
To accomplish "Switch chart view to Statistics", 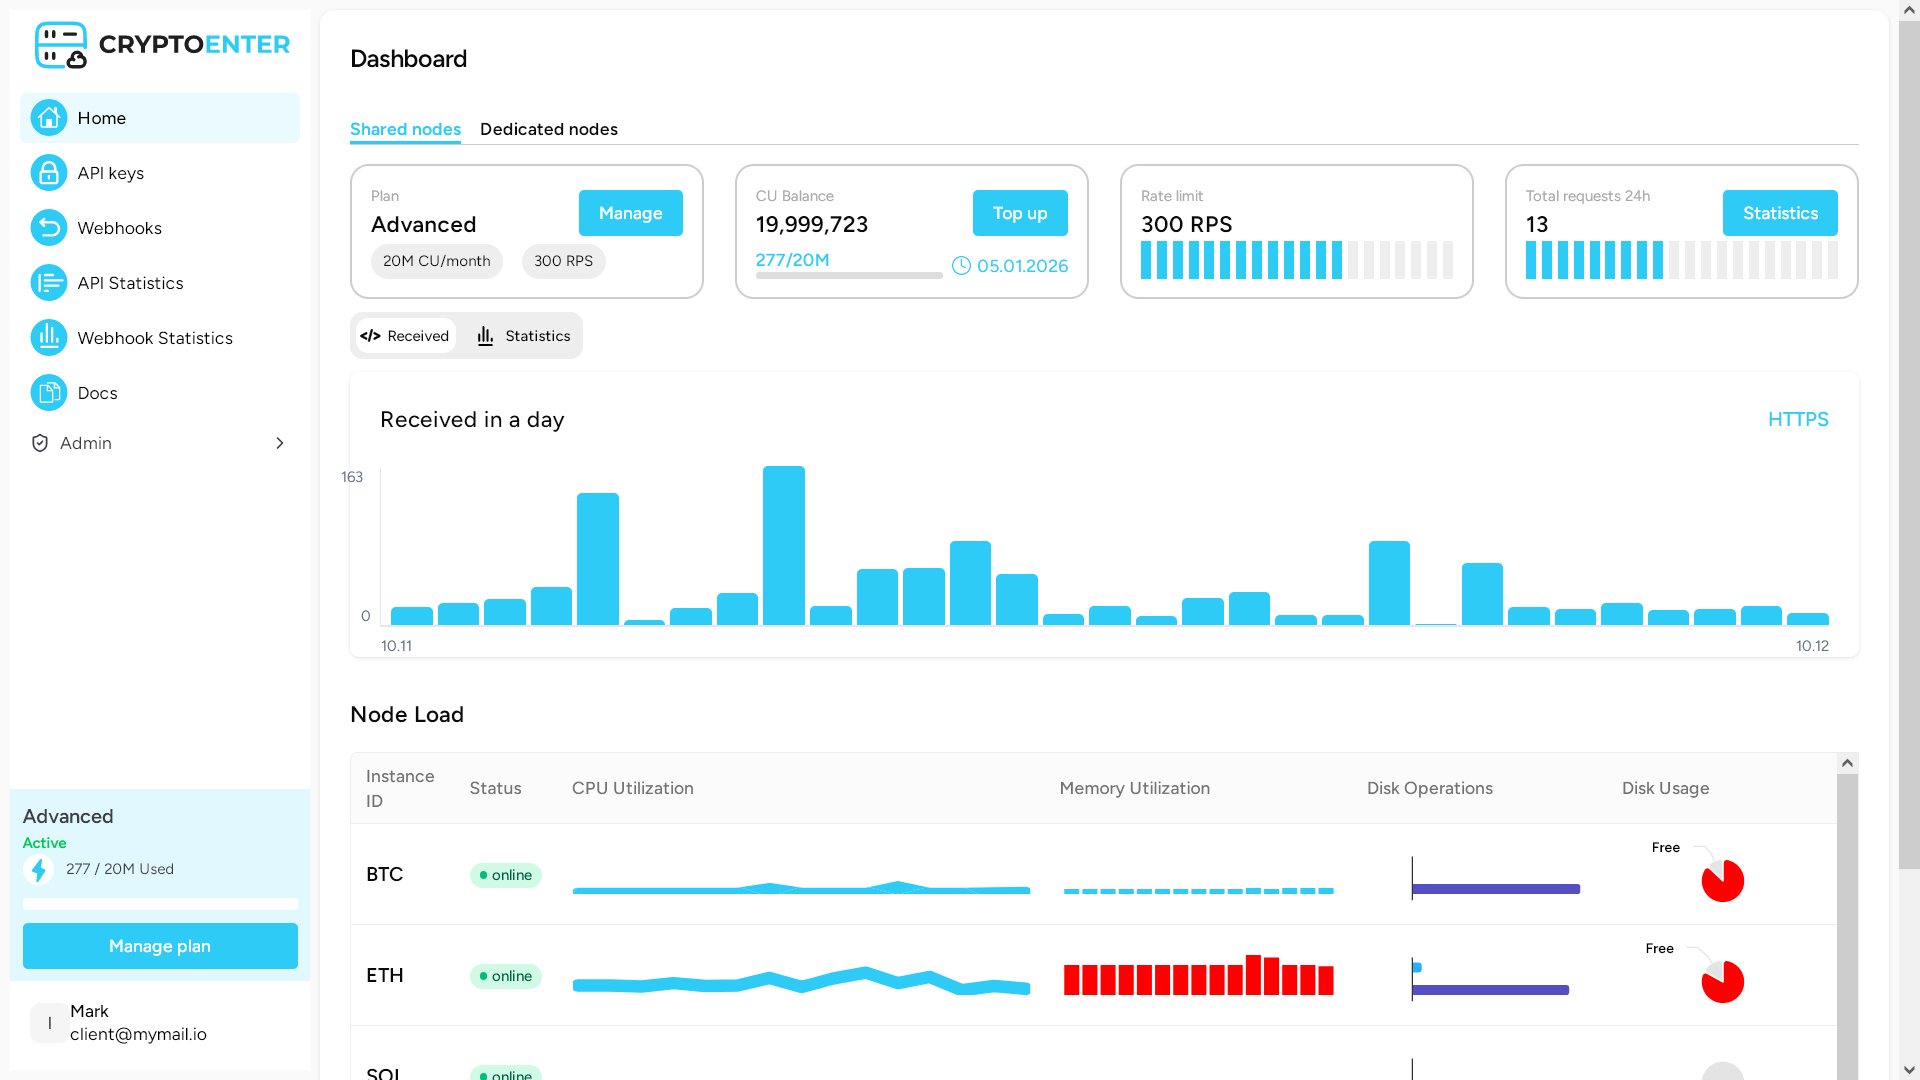I will (523, 336).
